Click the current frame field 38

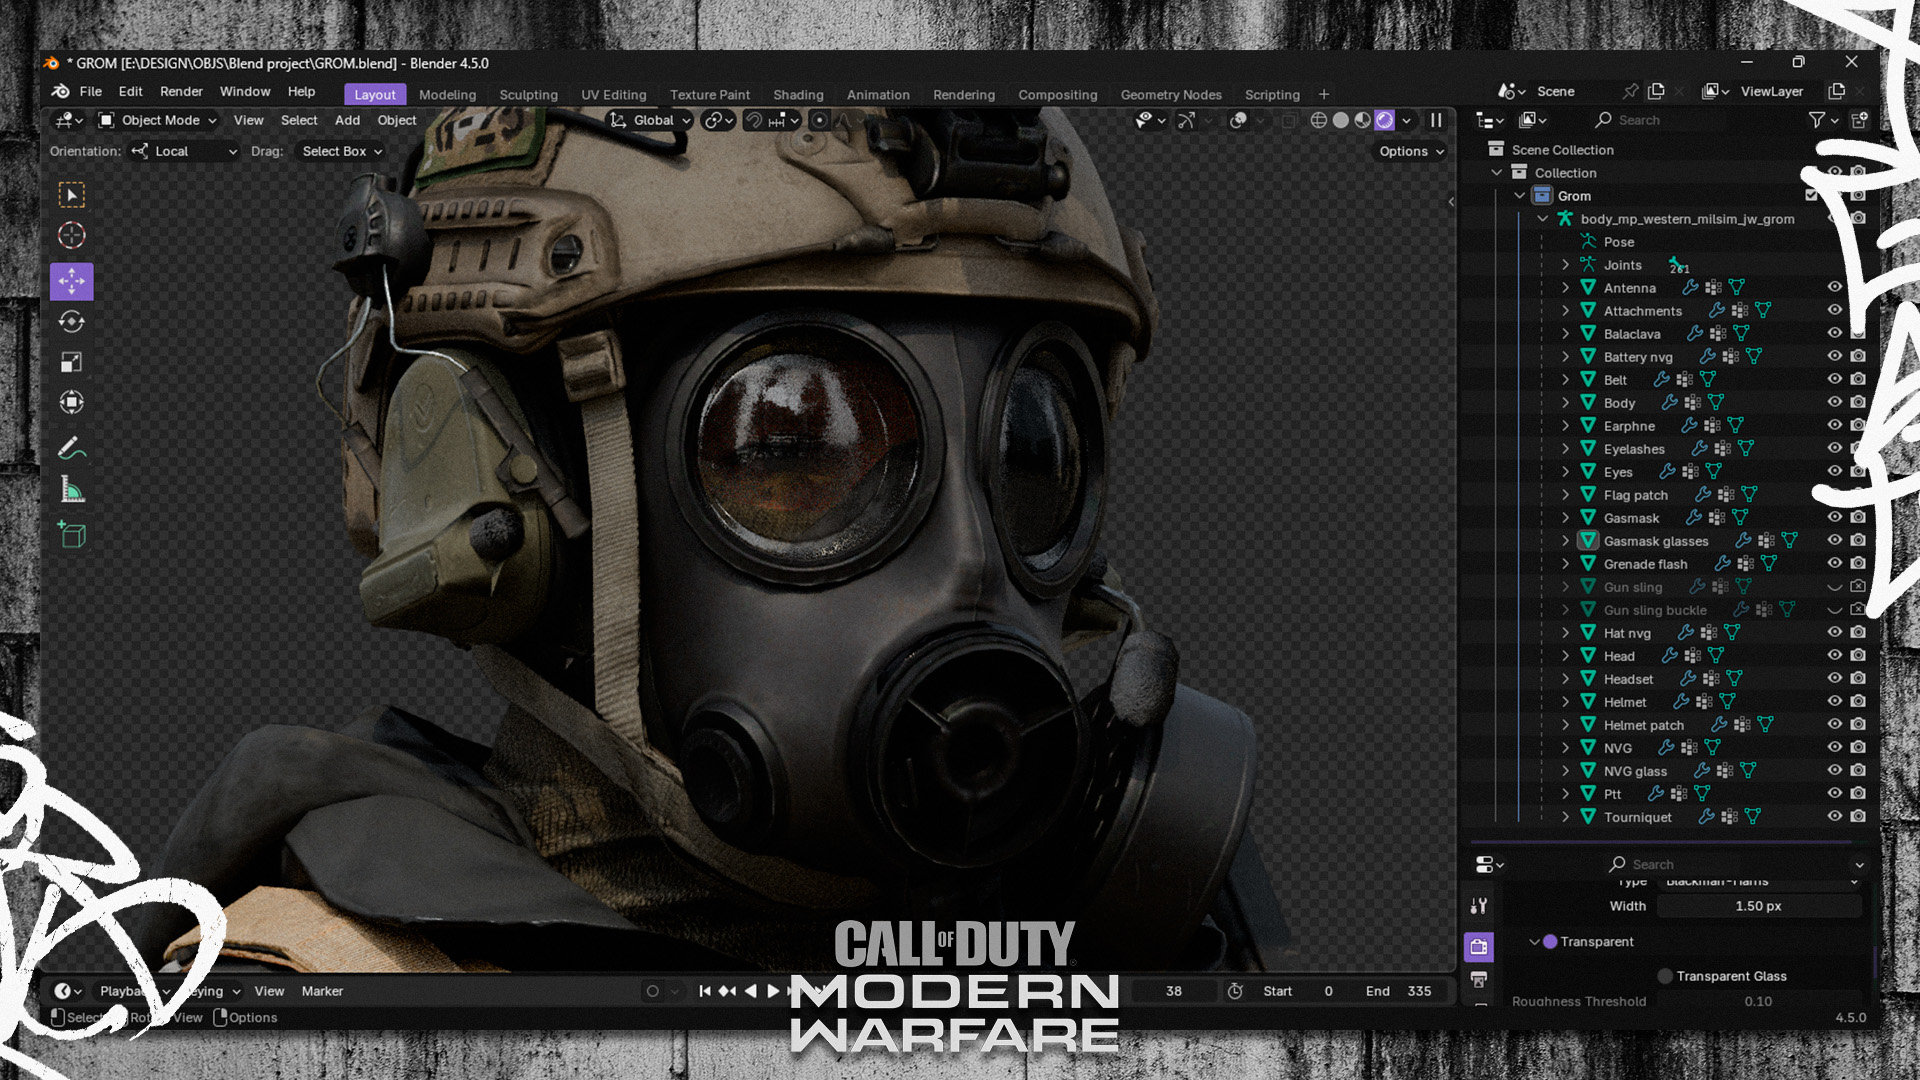(1173, 991)
